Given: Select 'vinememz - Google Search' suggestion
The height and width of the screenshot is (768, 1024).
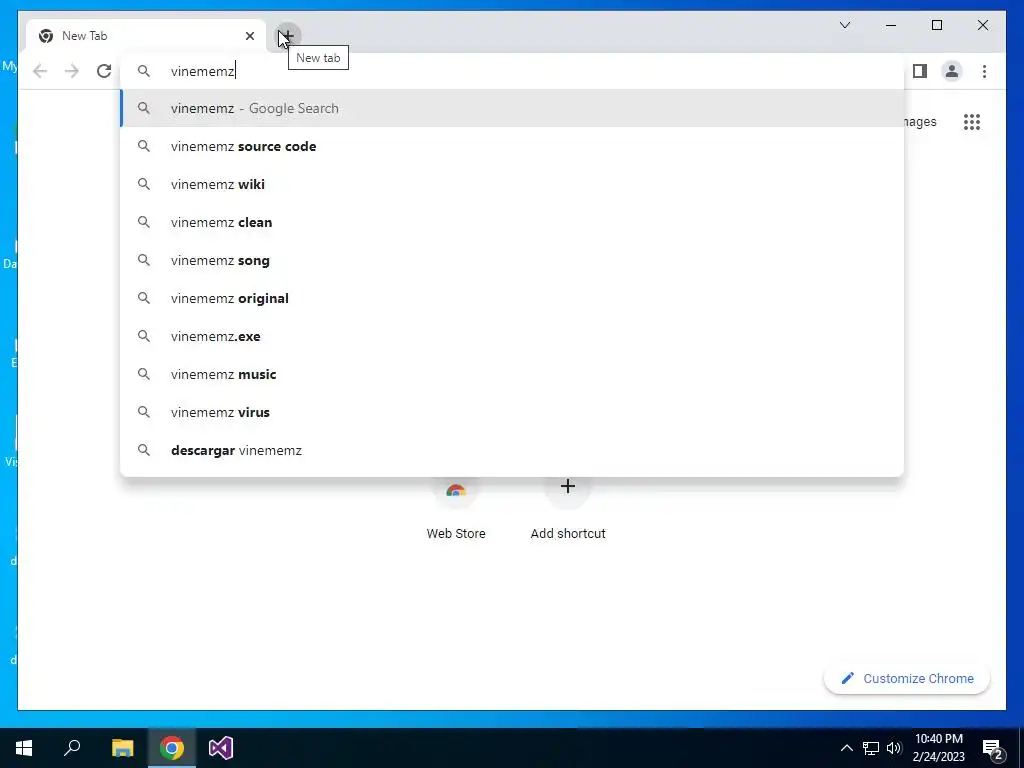Looking at the screenshot, I should pos(512,108).
